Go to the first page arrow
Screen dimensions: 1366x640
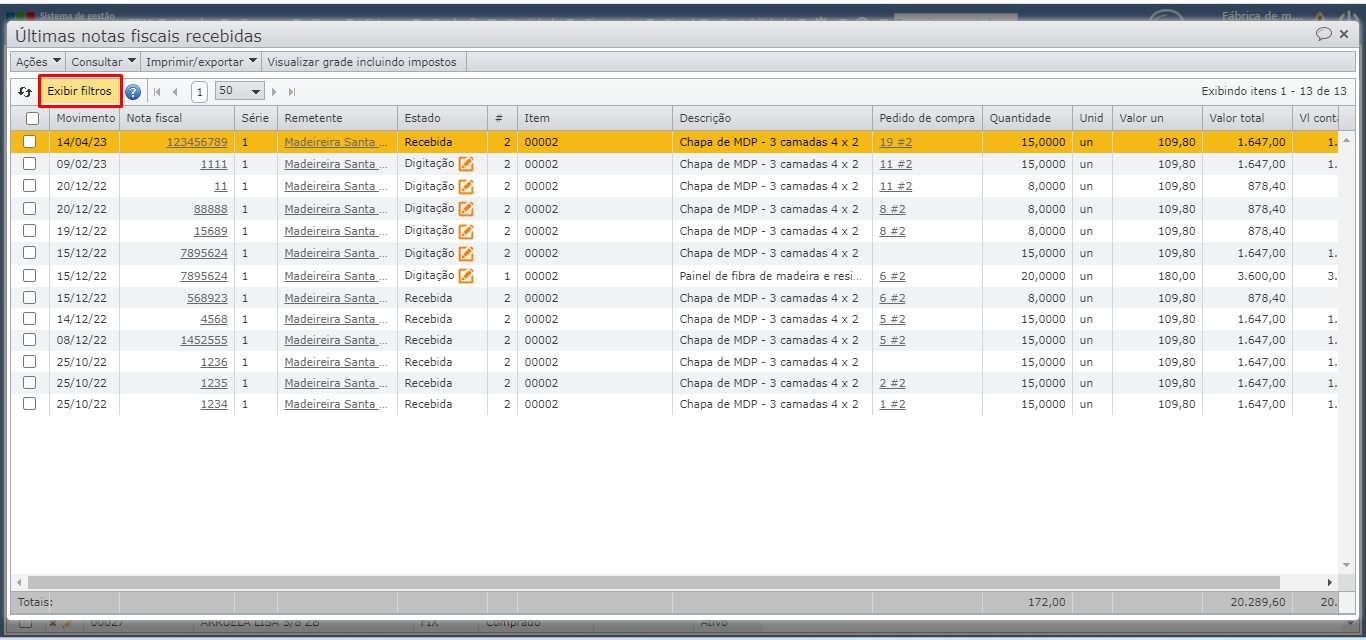[x=157, y=92]
